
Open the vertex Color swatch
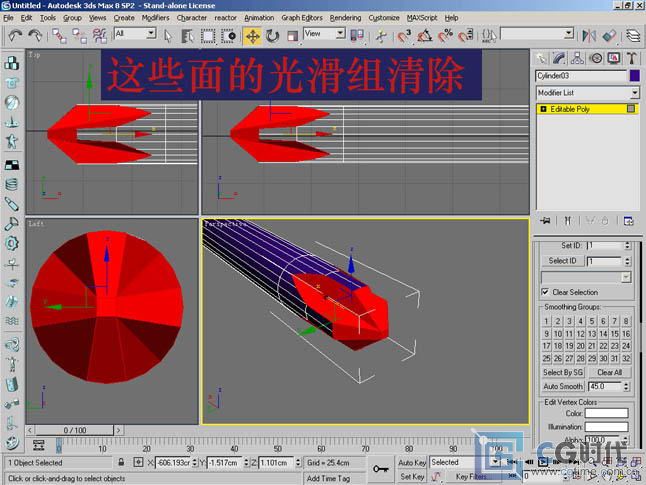click(606, 413)
